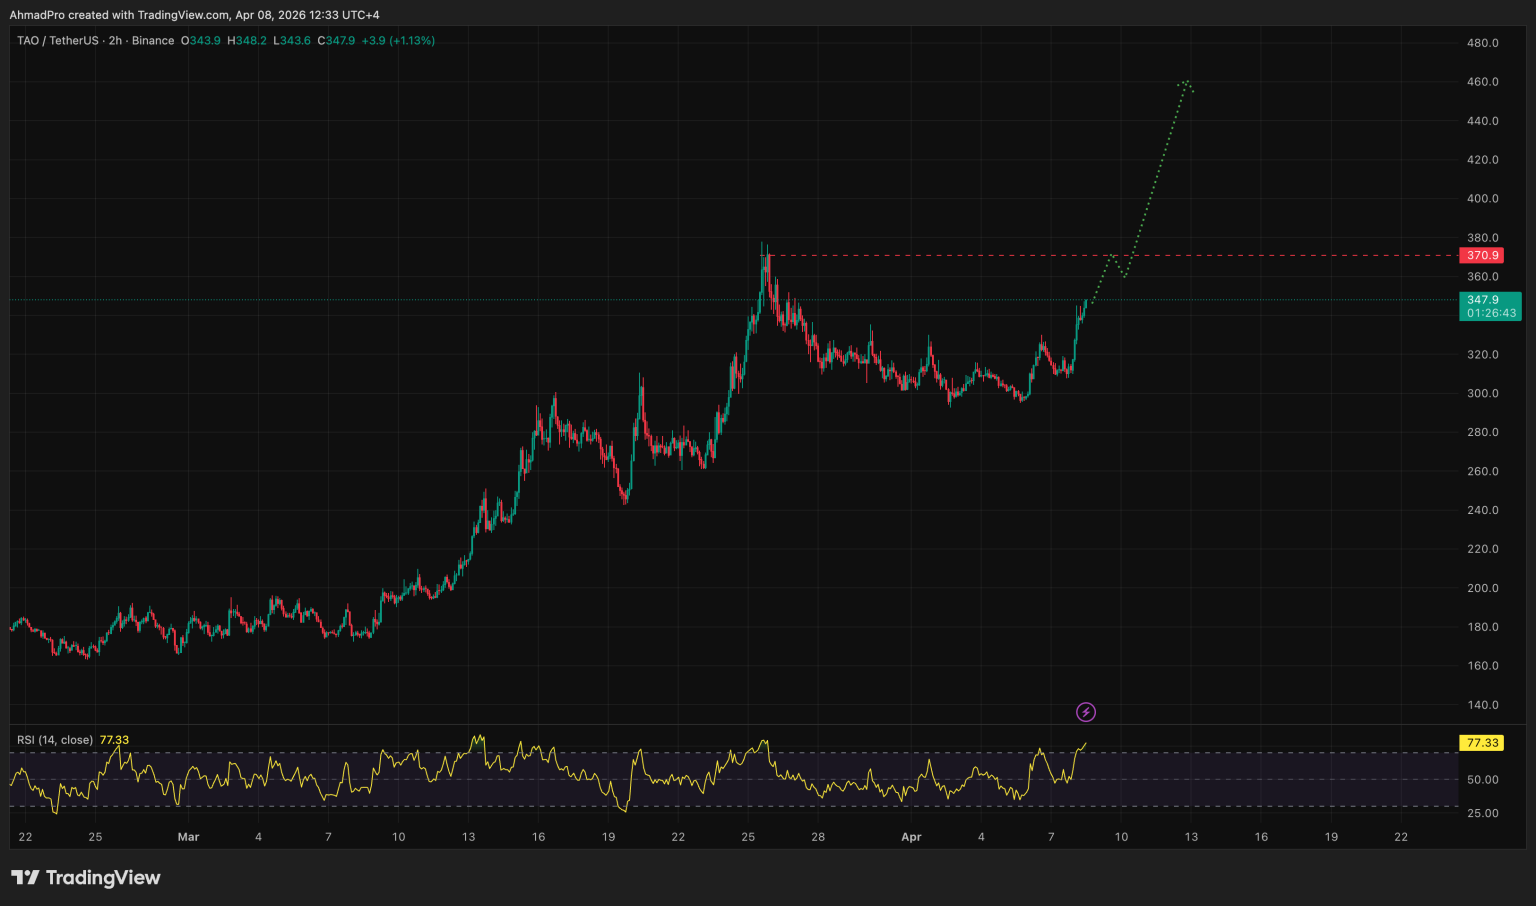Click the 140.0 label on price axis
The width and height of the screenshot is (1536, 906).
tap(1482, 705)
